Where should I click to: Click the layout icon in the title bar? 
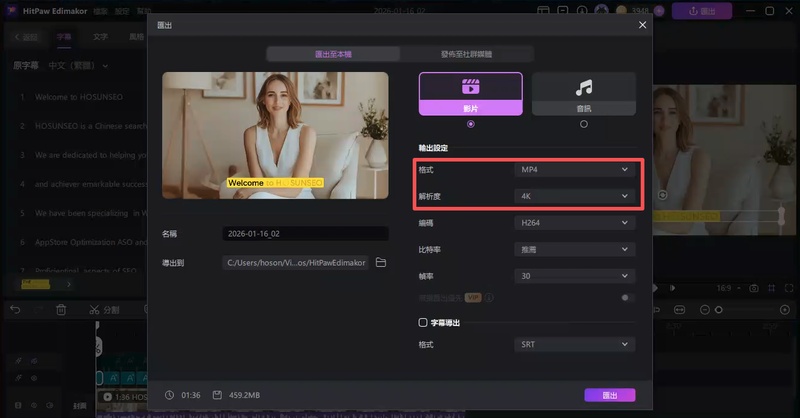pos(543,10)
